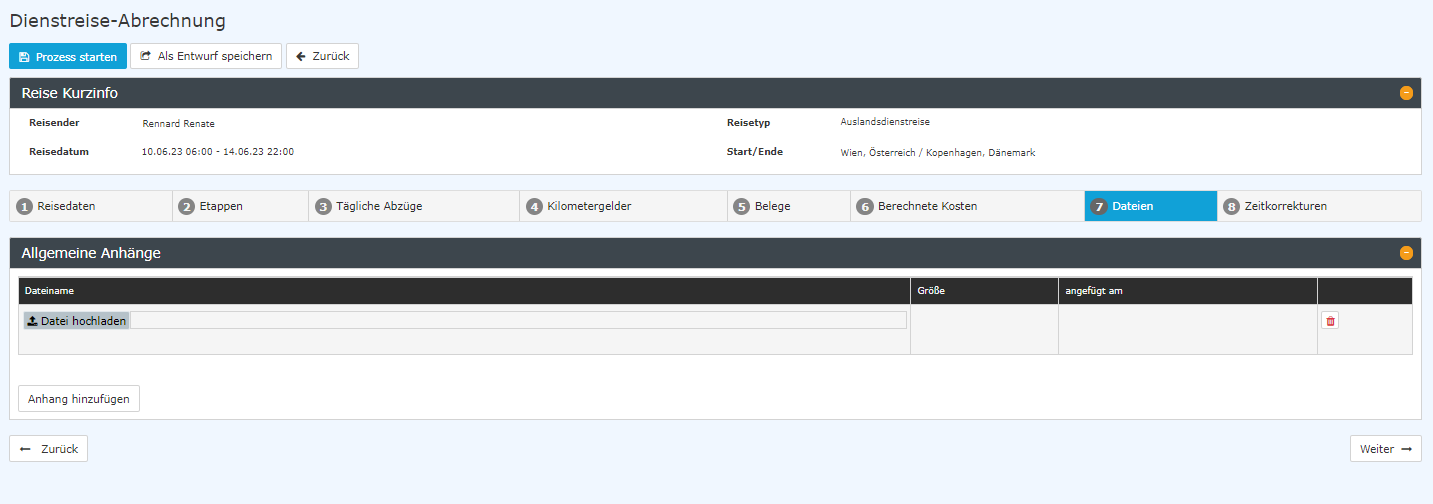Go to Tägliche Abzüge tab
The image size is (1433, 504).
click(413, 206)
